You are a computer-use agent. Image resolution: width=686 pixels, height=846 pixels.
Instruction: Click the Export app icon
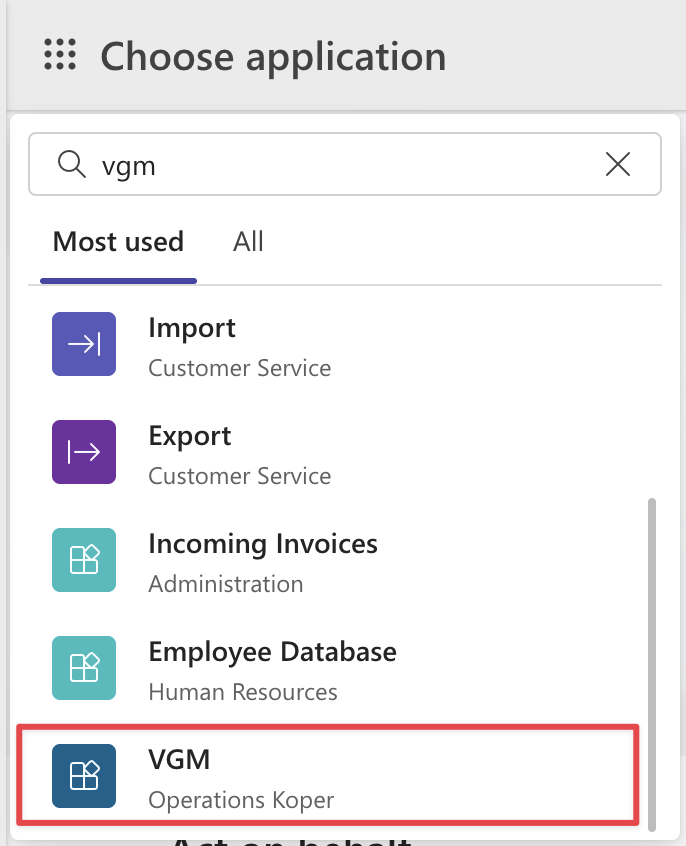click(84, 452)
